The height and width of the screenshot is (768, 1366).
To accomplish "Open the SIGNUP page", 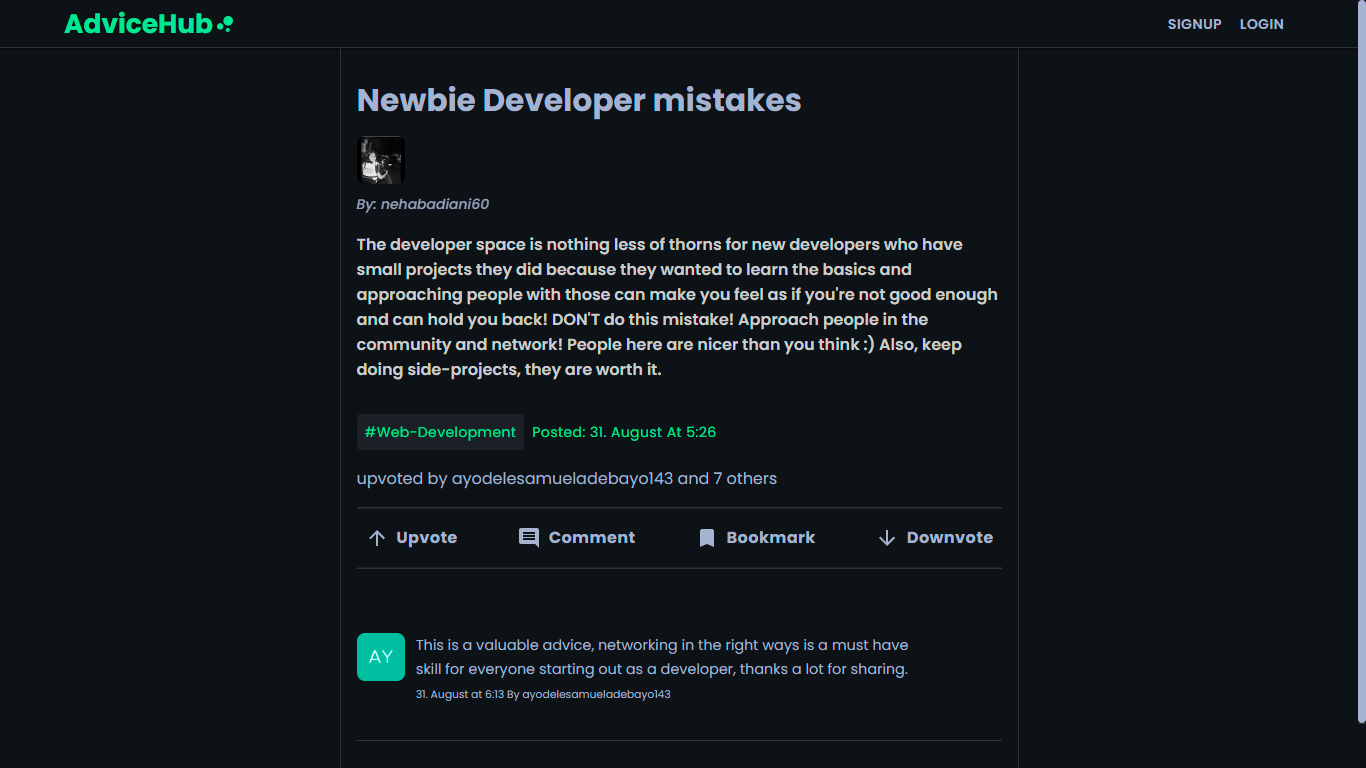I will pos(1195,24).
